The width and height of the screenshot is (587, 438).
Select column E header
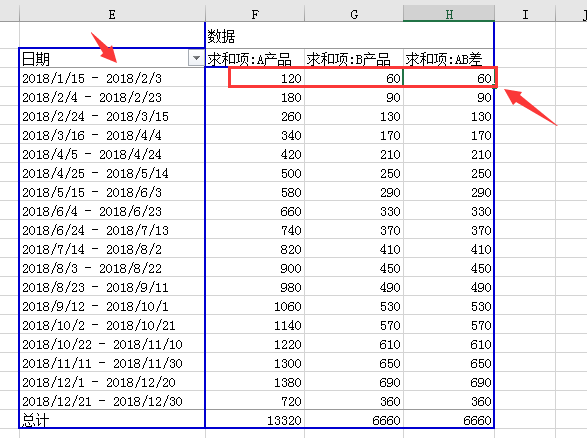[x=112, y=14]
